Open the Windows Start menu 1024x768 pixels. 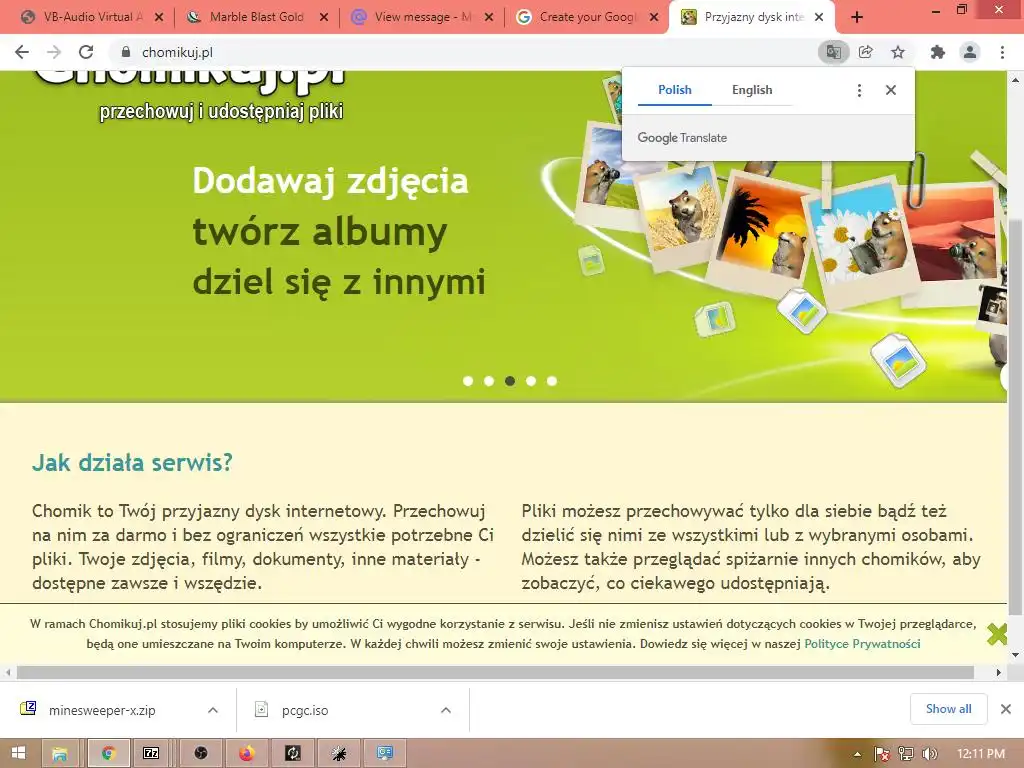(19, 753)
